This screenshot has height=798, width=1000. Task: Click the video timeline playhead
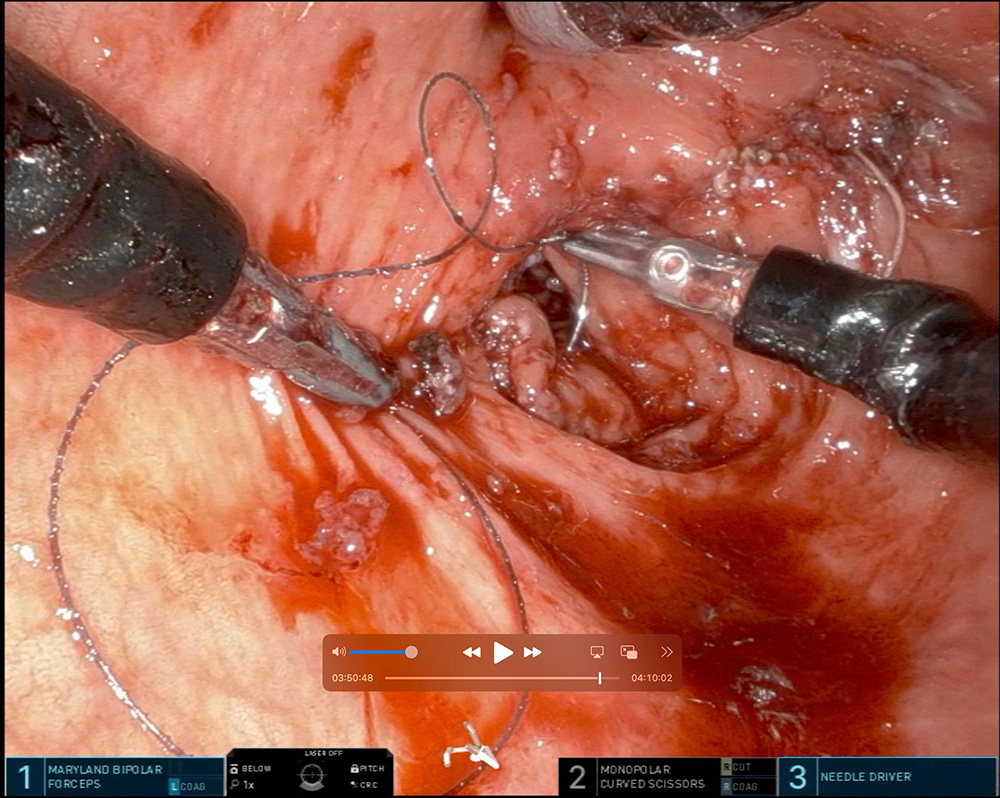600,678
